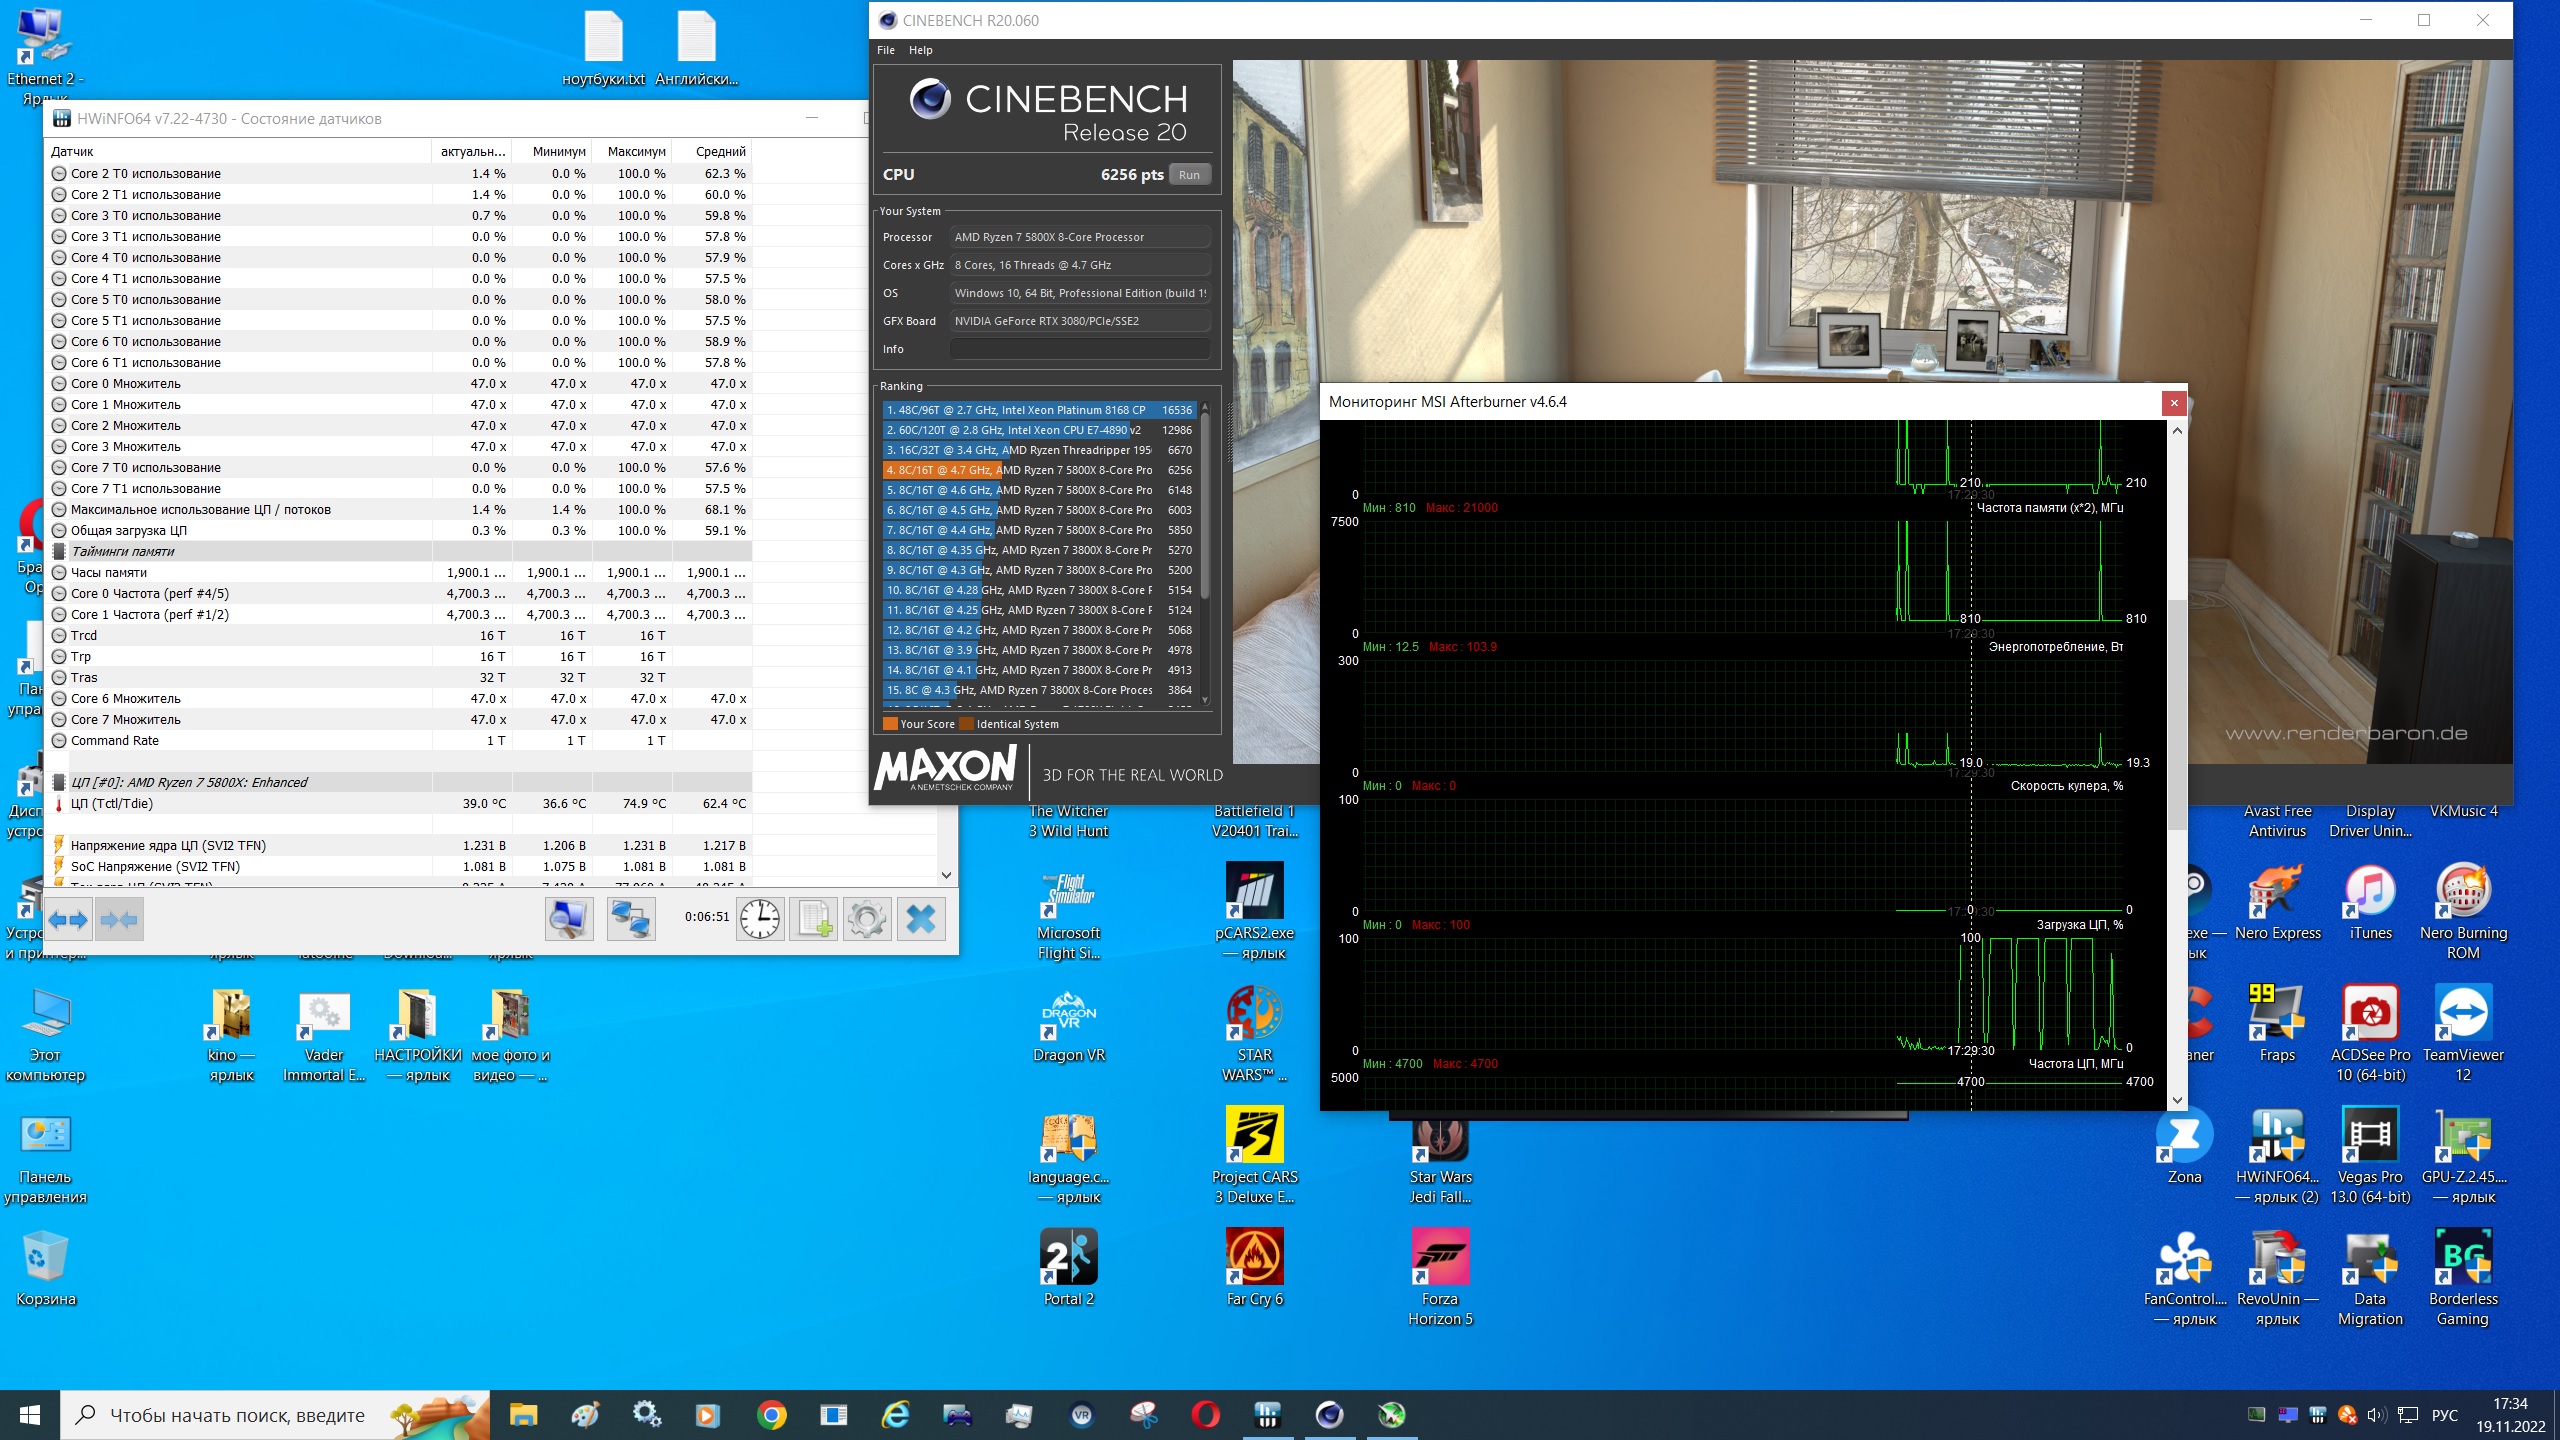This screenshot has width=2560, height=1440.
Task: Click Opera icon in the taskbar
Action: point(1205,1415)
